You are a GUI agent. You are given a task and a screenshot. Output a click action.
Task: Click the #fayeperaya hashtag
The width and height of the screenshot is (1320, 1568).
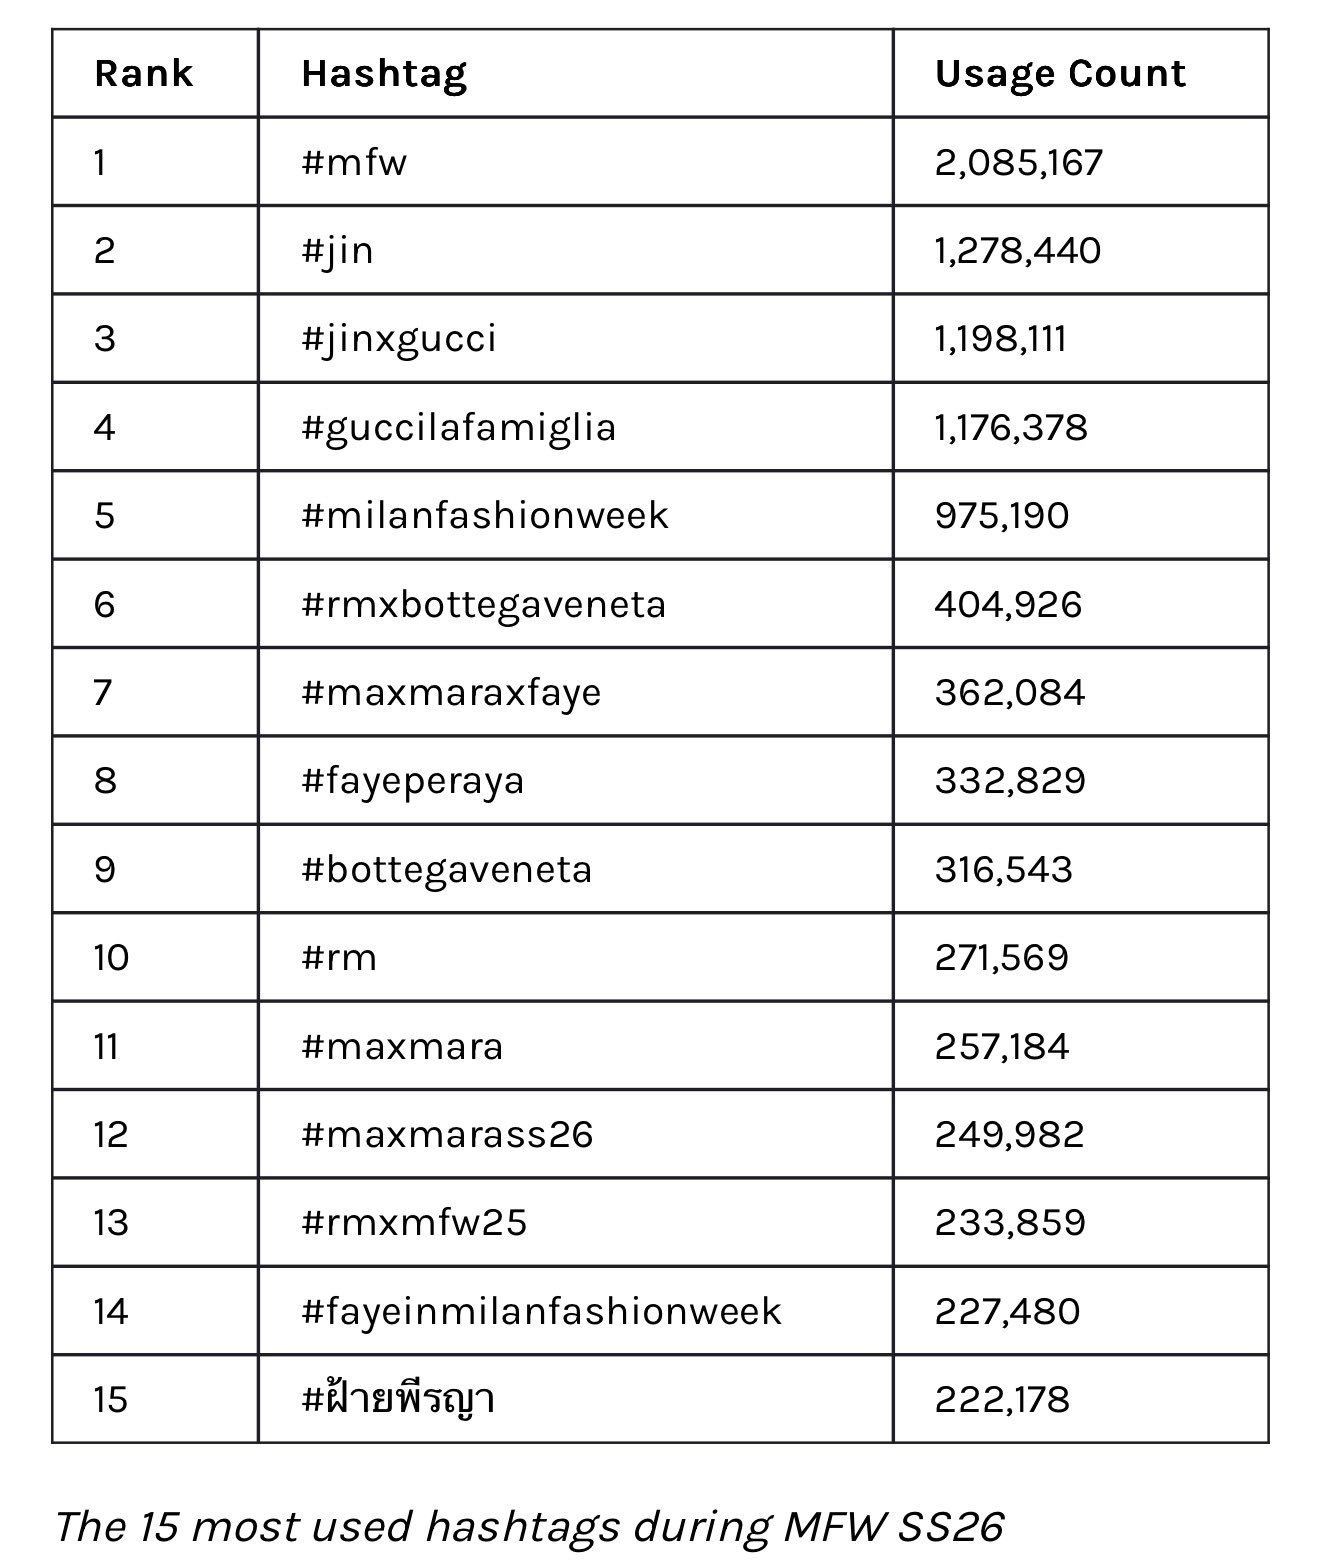point(413,780)
